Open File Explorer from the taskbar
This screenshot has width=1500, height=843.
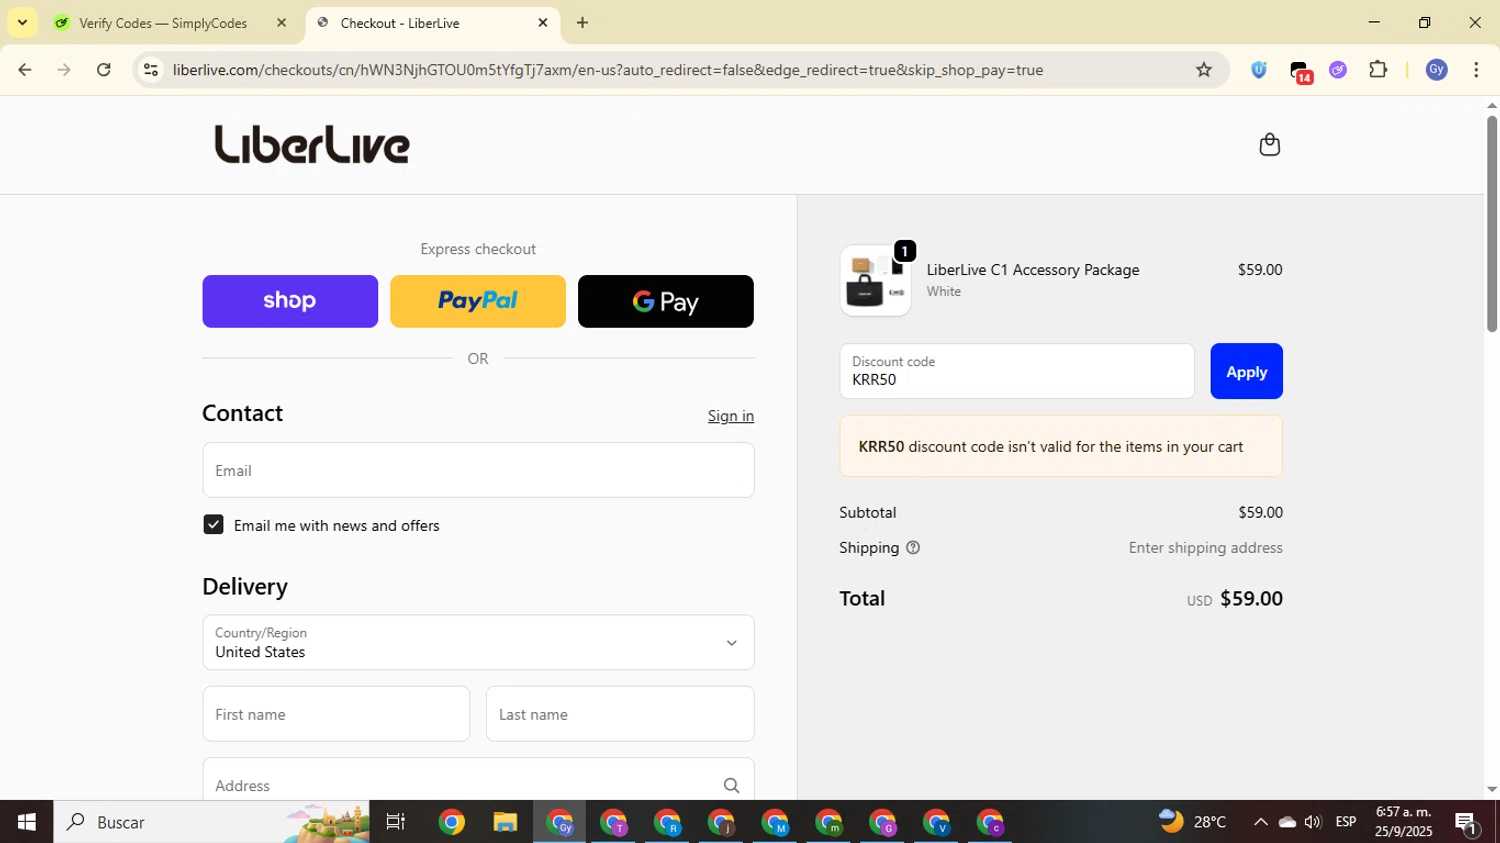coord(505,822)
